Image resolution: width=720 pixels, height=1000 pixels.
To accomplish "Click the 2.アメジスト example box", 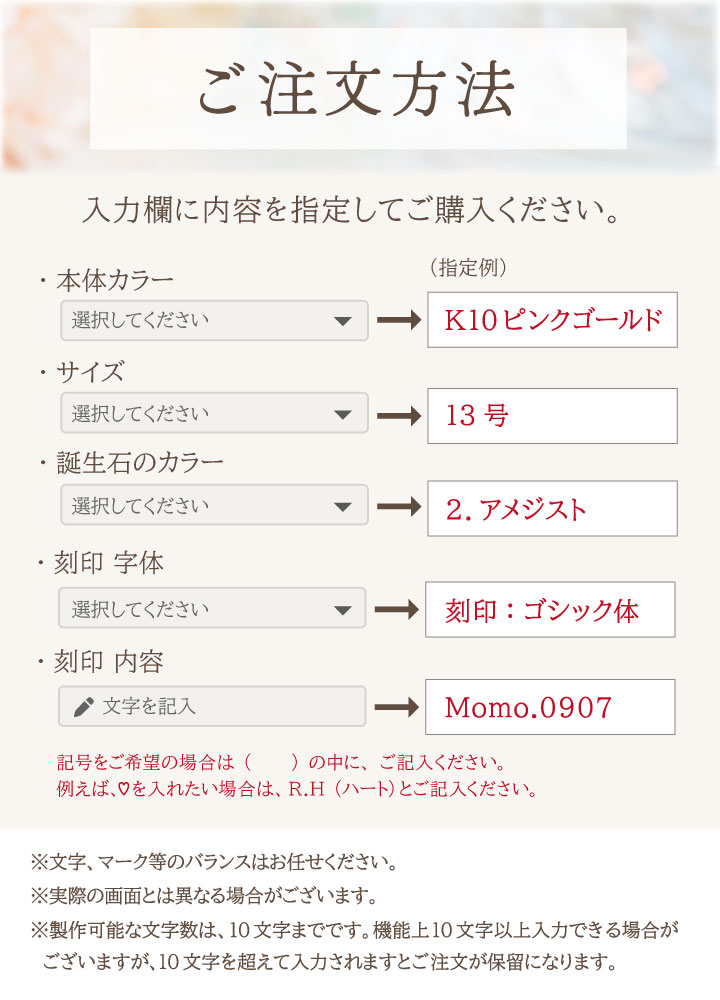I will 552,508.
